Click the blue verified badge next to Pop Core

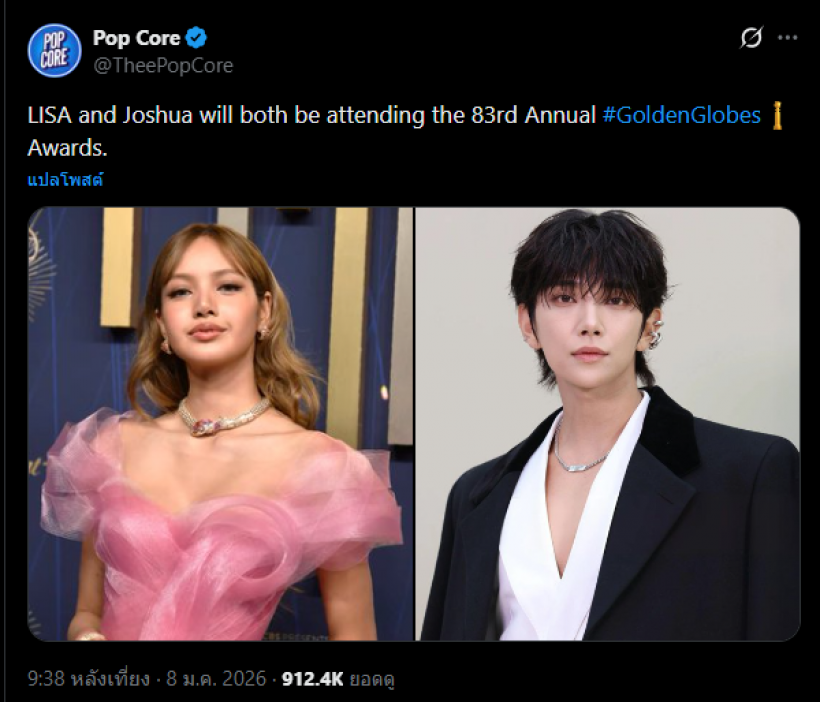click(x=198, y=37)
